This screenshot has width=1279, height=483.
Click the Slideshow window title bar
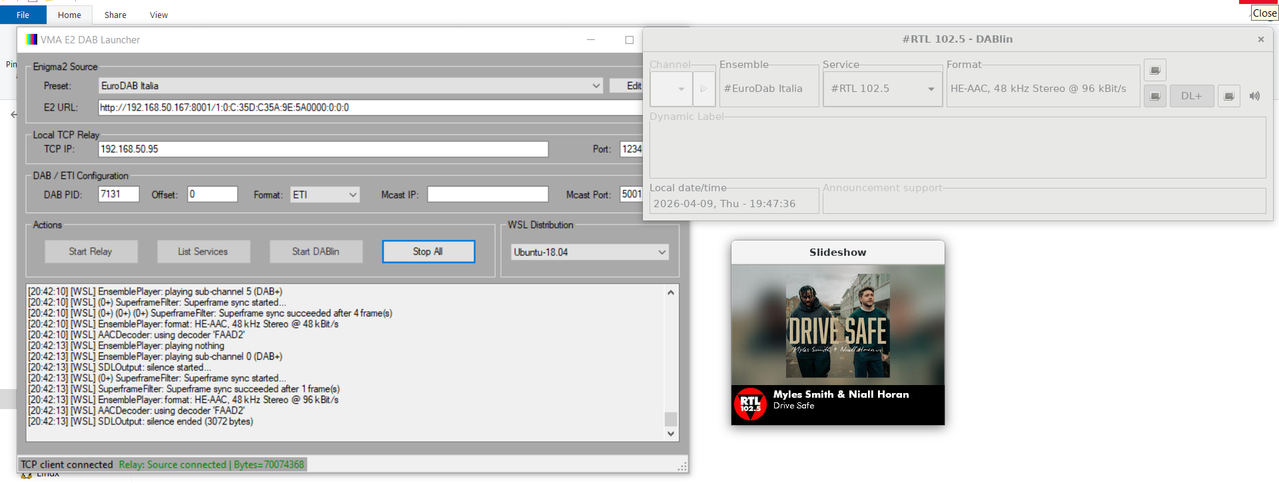coord(838,252)
